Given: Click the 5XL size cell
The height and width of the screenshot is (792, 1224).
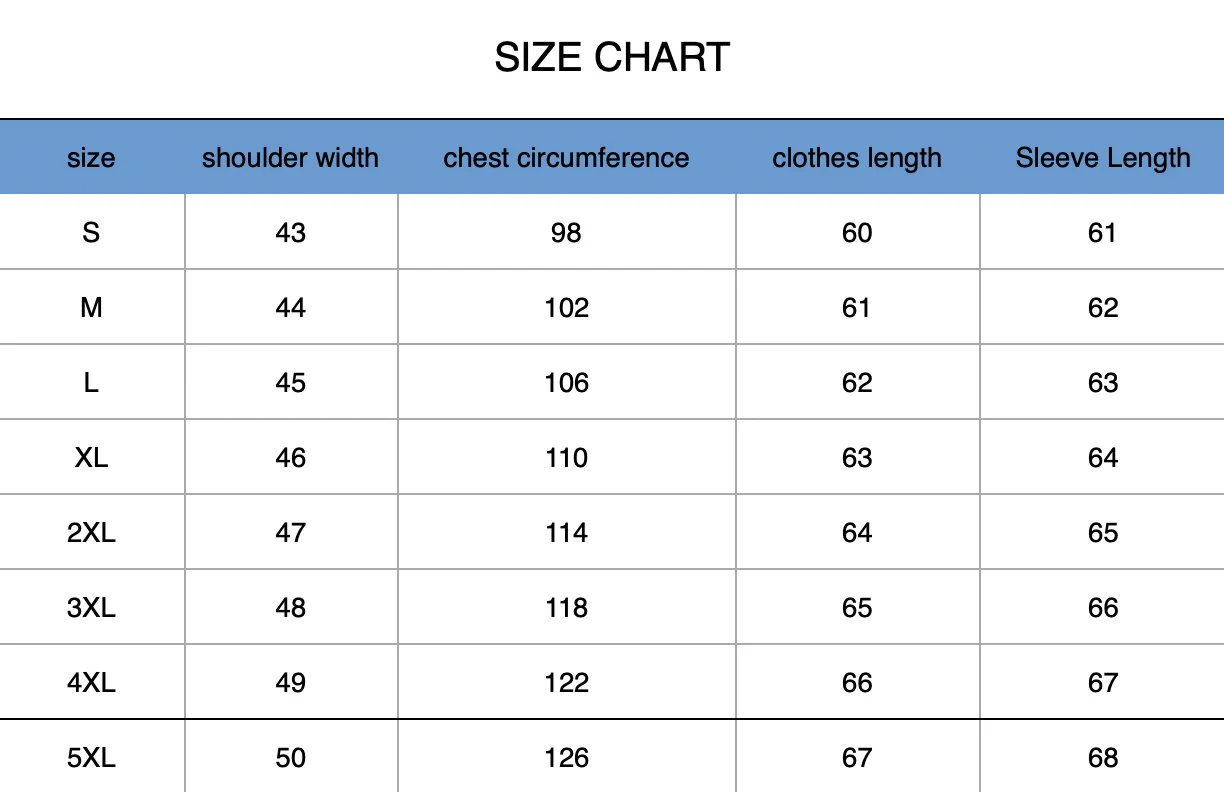Looking at the screenshot, I should pyautogui.click(x=91, y=758).
